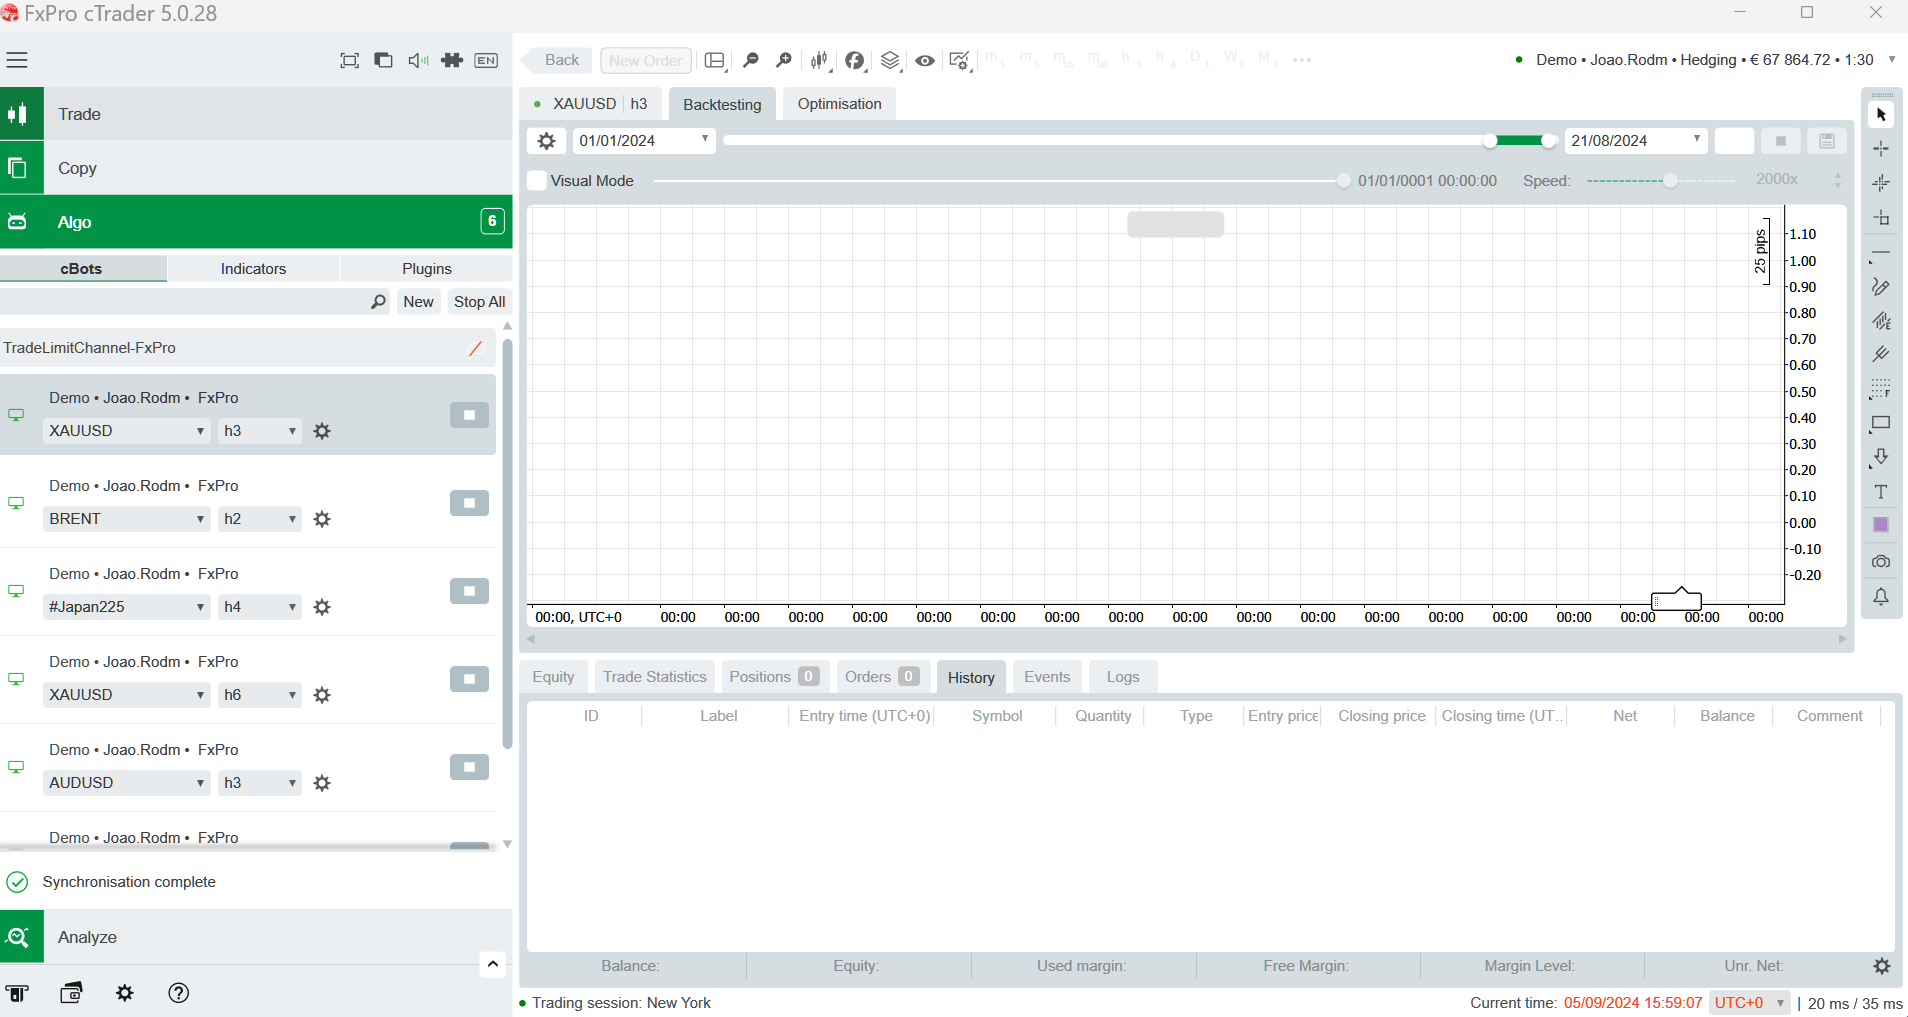Select the cursor pointer drawing tool
1908x1017 pixels.
pos(1881,115)
